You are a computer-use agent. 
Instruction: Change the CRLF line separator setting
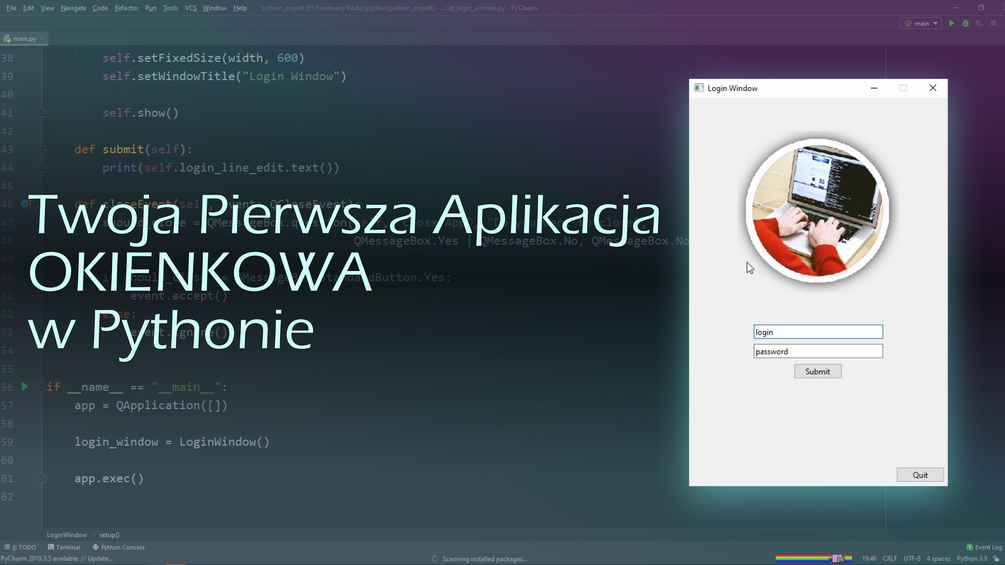[x=890, y=559]
